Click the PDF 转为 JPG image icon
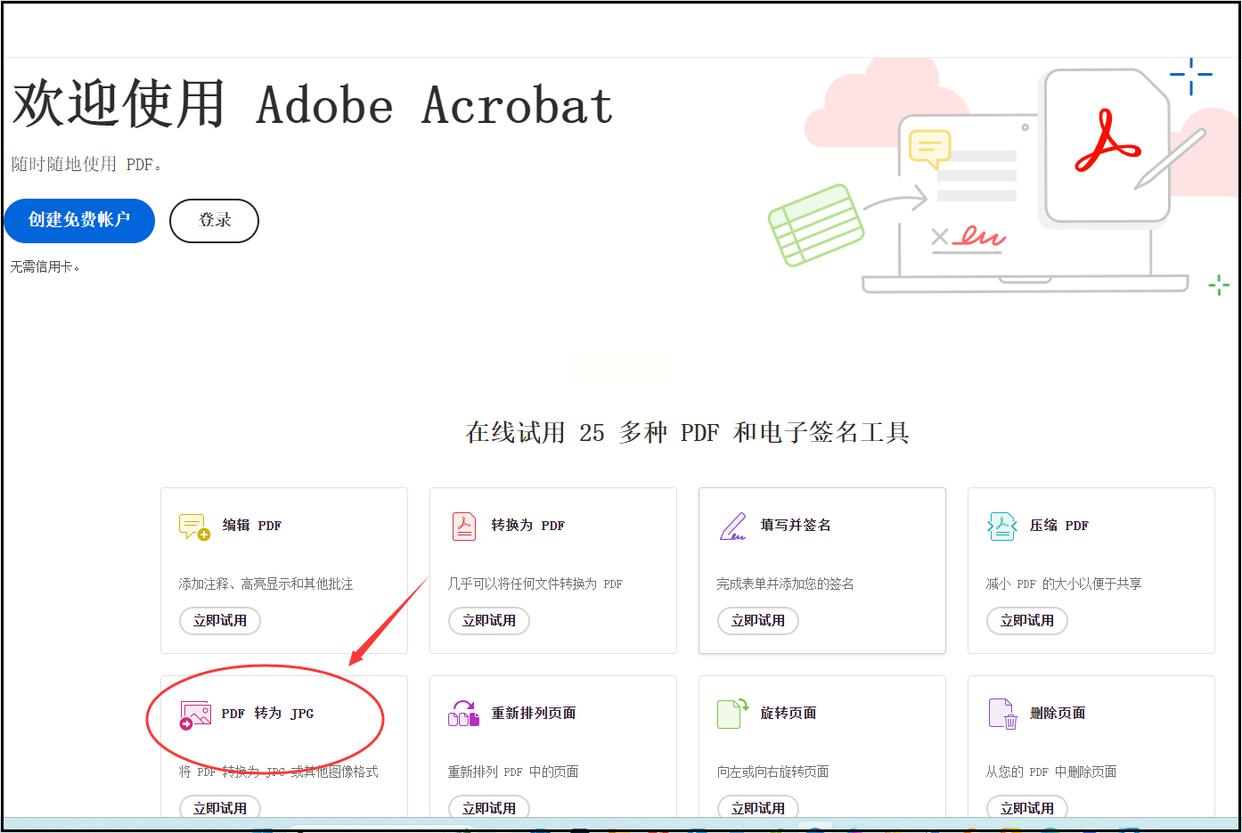Image resolution: width=1242 pixels, height=833 pixels. (194, 715)
